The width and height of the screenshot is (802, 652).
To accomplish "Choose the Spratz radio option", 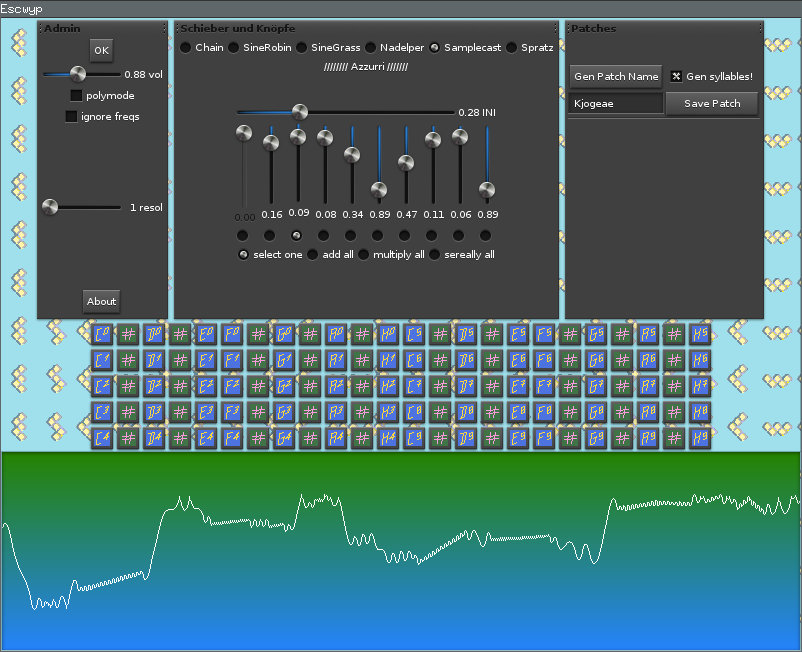I will [x=512, y=47].
